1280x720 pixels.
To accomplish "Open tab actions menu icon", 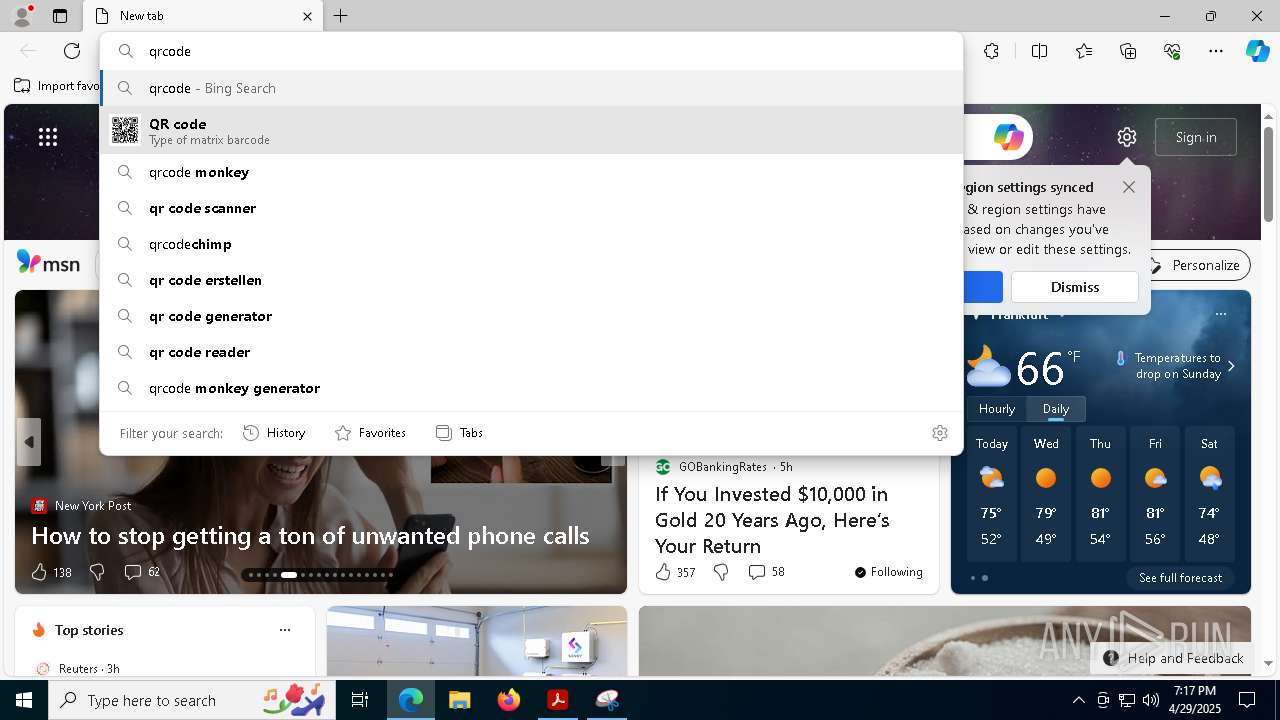I will coord(60,16).
